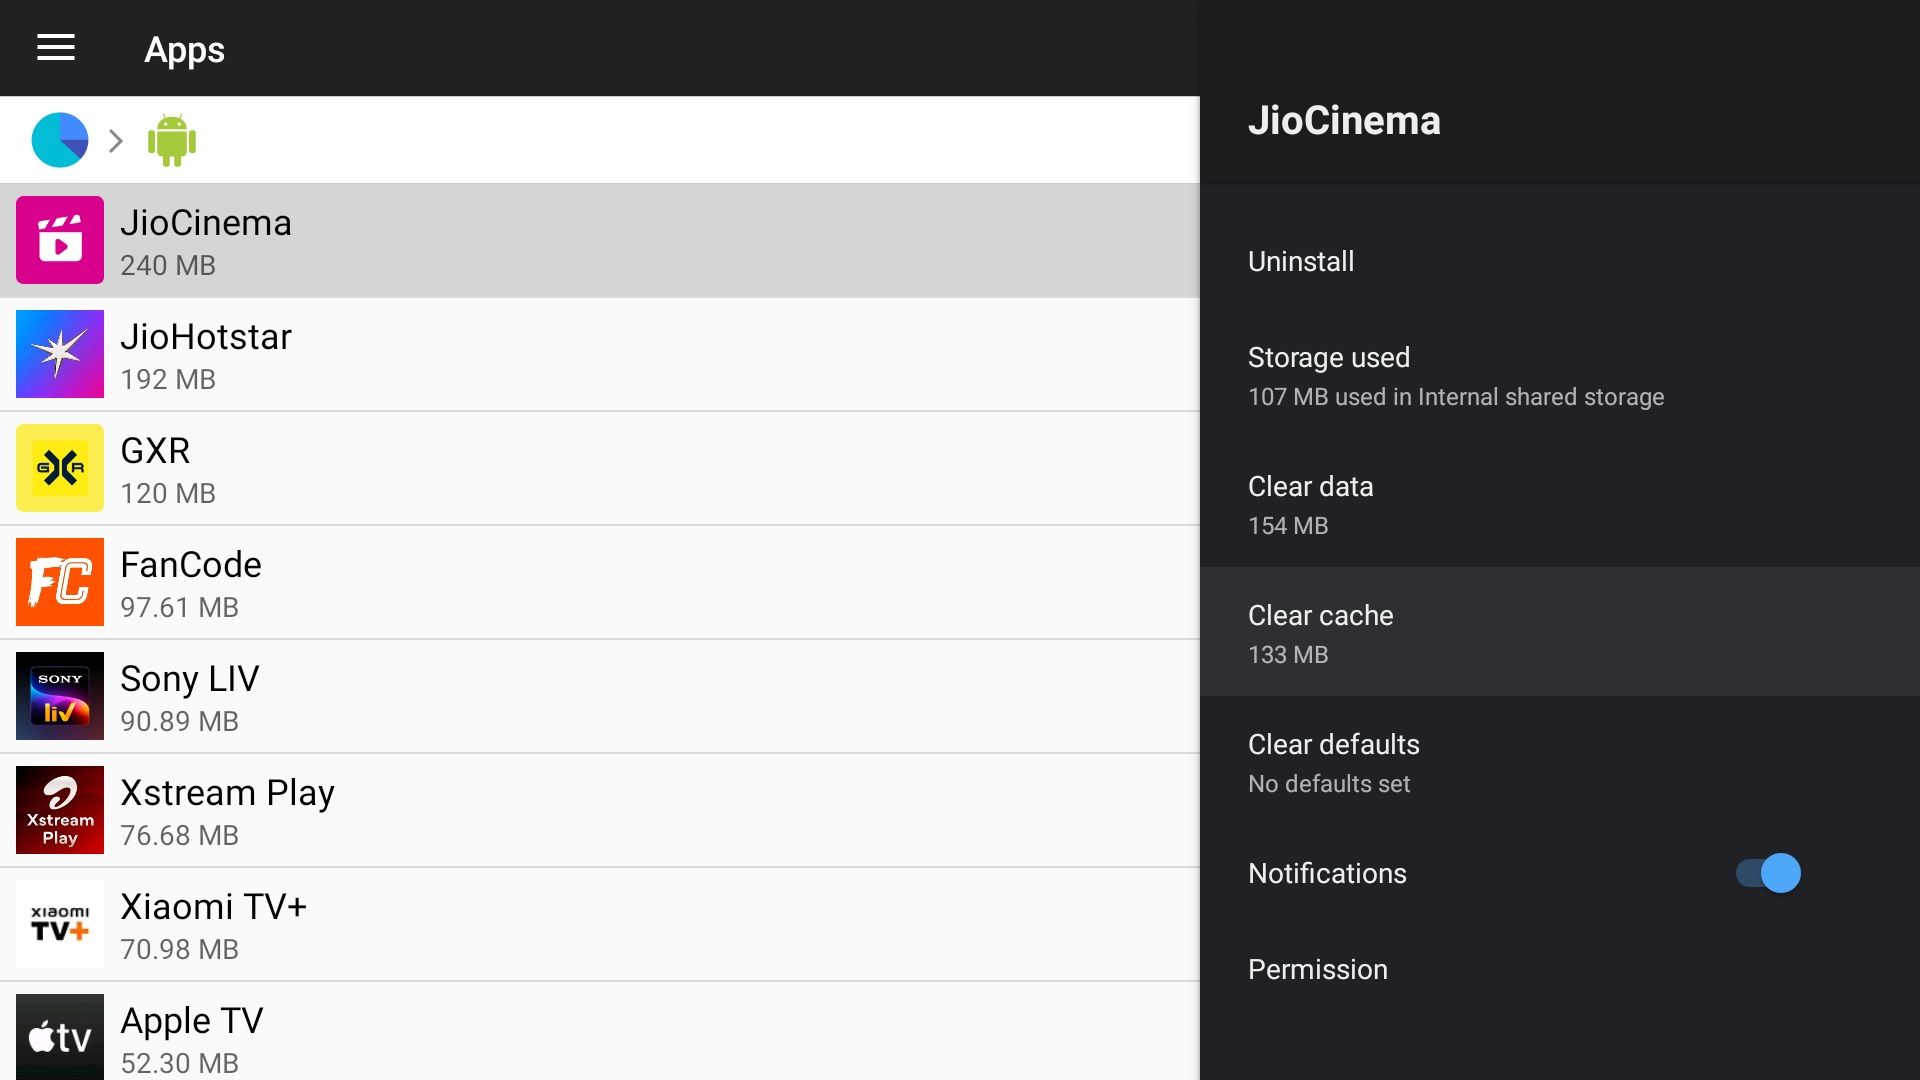This screenshot has width=1920, height=1080.
Task: Click the Xstream Play app icon
Action: (60, 810)
